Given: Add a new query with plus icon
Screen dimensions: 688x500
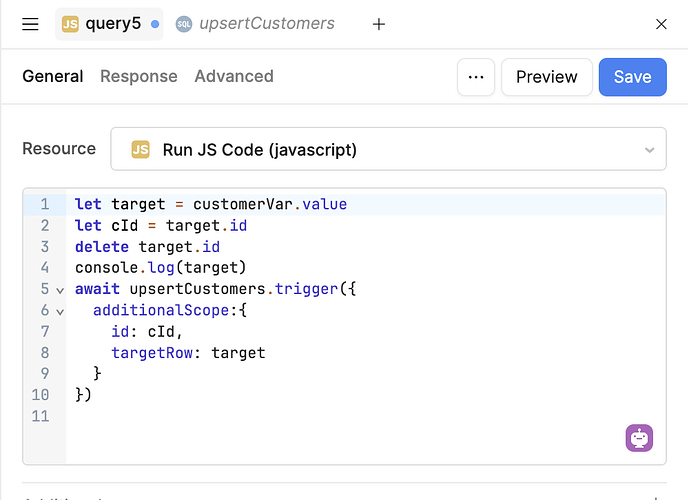Looking at the screenshot, I should (x=379, y=24).
